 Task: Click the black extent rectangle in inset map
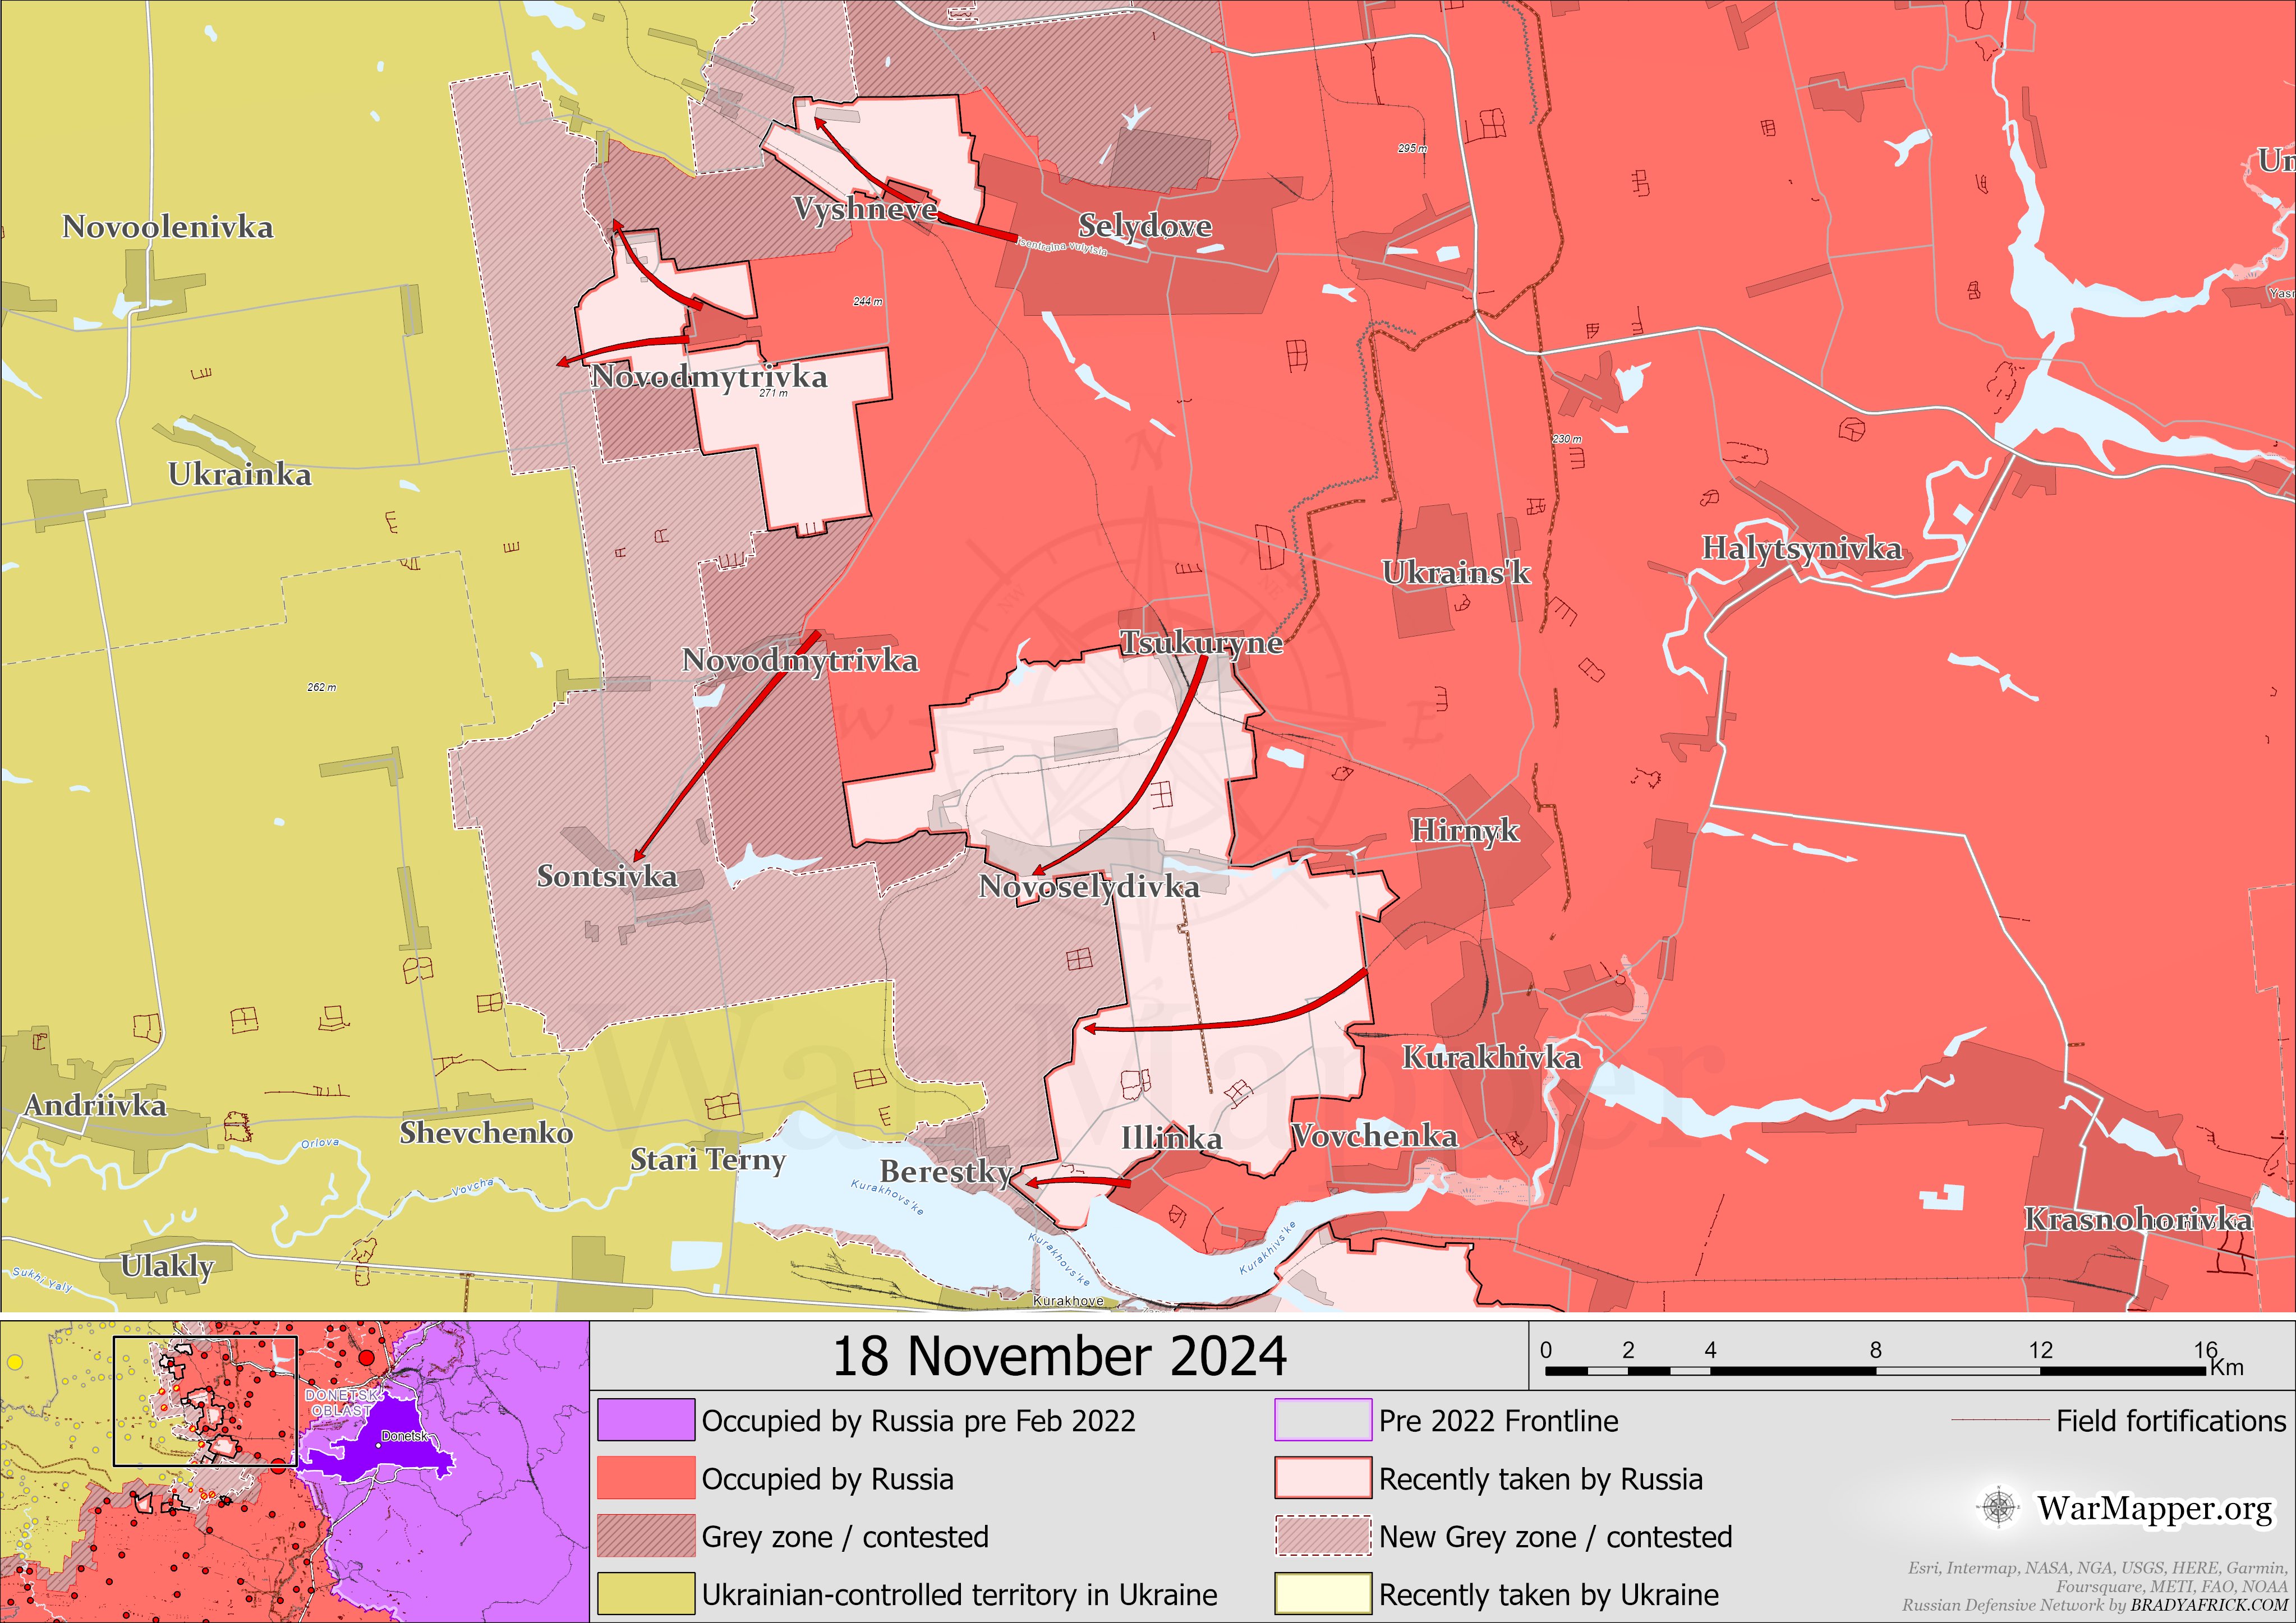pyautogui.click(x=205, y=1338)
